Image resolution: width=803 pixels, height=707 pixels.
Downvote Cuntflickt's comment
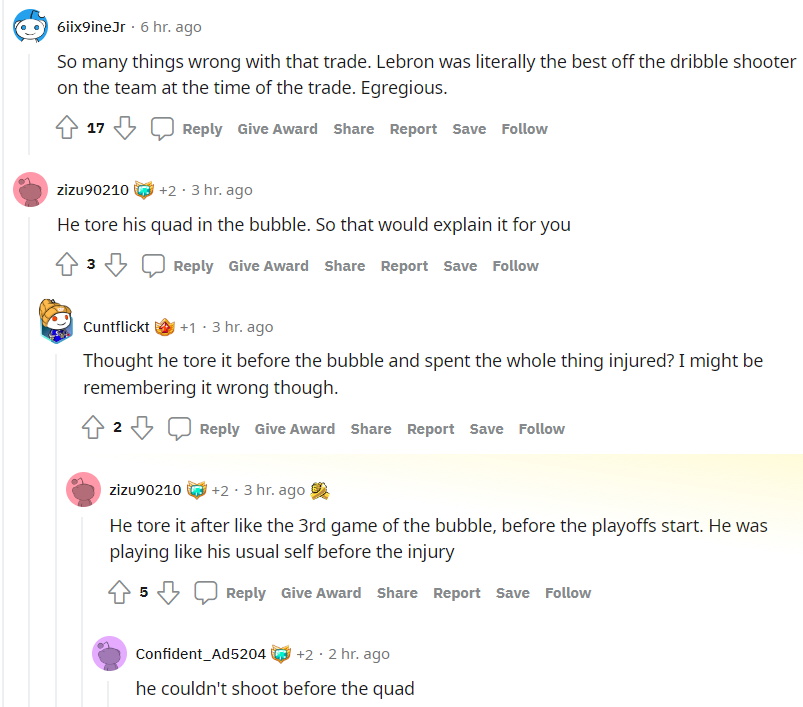click(x=142, y=429)
